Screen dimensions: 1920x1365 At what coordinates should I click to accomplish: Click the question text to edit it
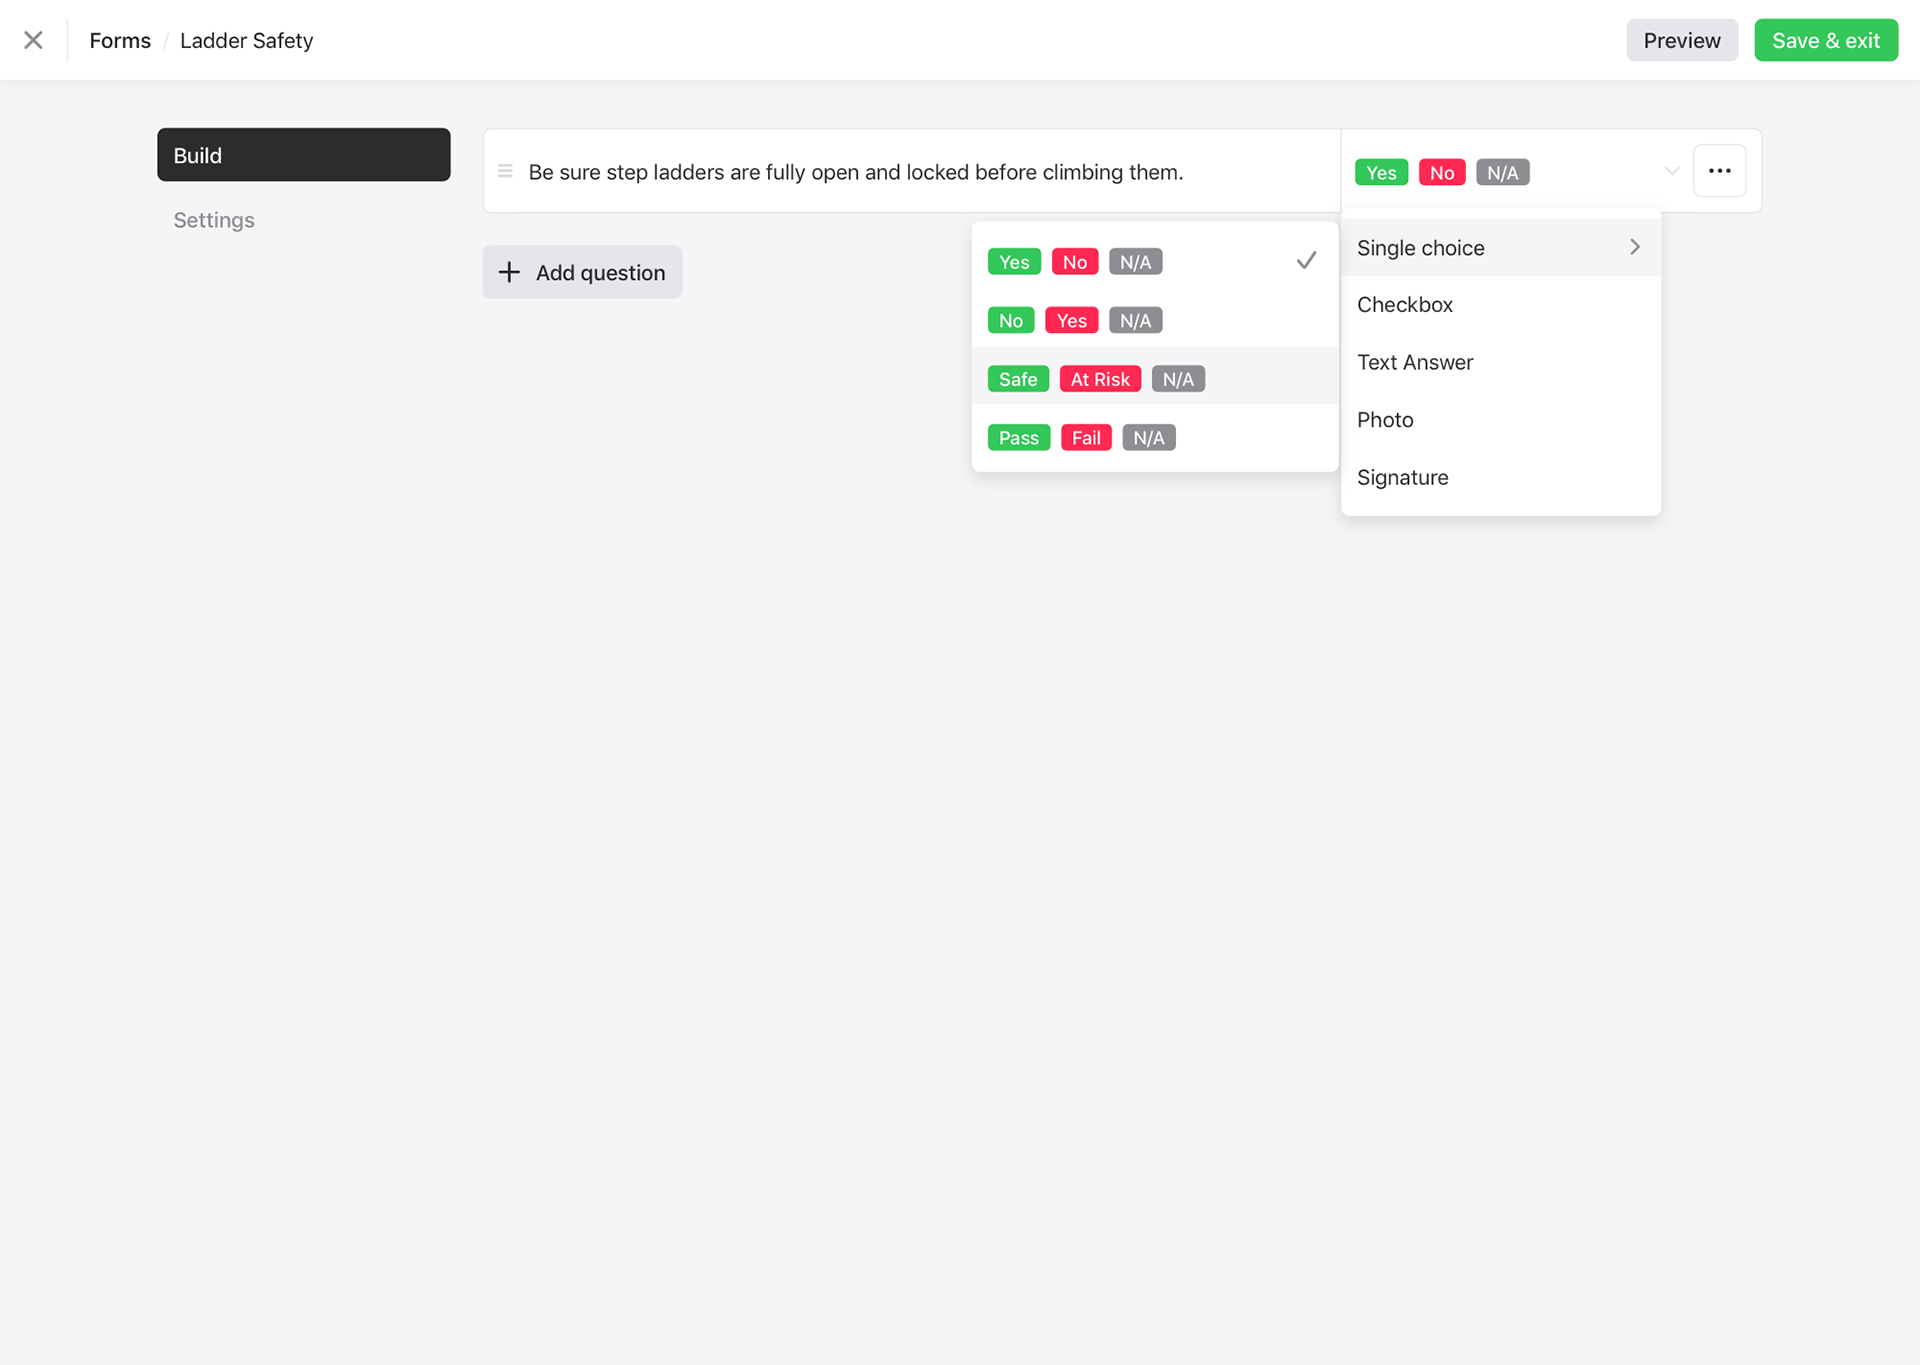tap(855, 171)
